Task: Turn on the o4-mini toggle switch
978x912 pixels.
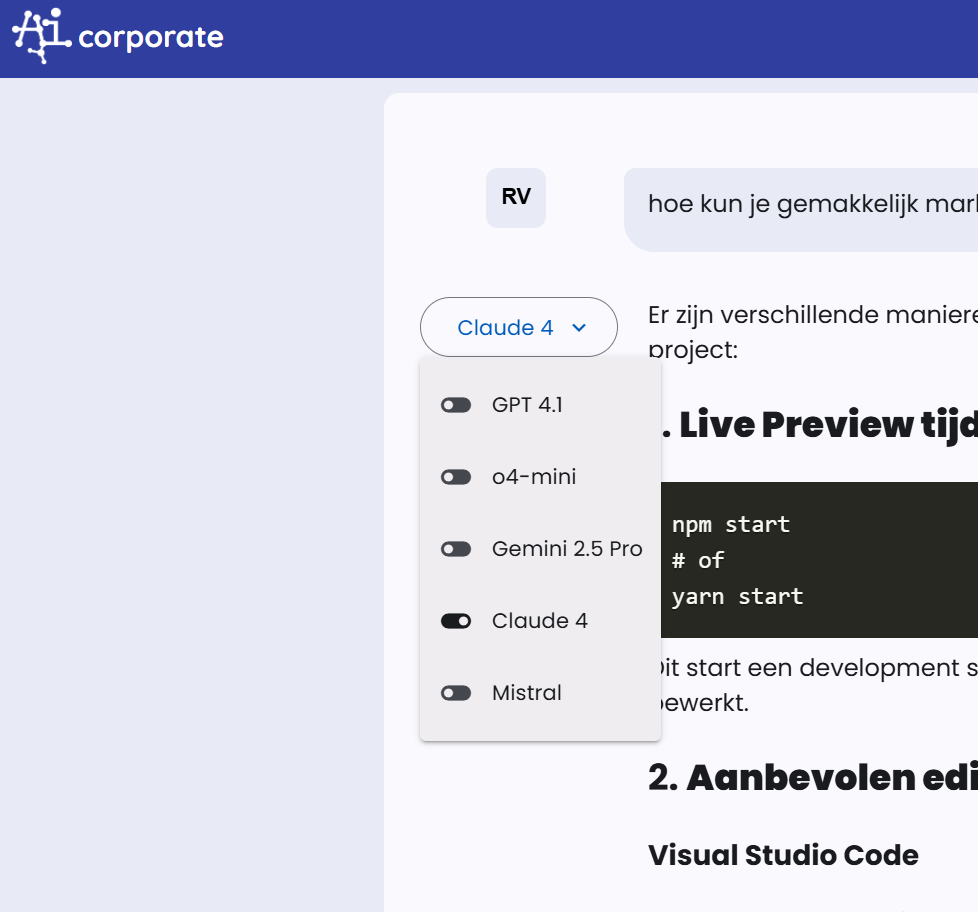Action: 456,477
